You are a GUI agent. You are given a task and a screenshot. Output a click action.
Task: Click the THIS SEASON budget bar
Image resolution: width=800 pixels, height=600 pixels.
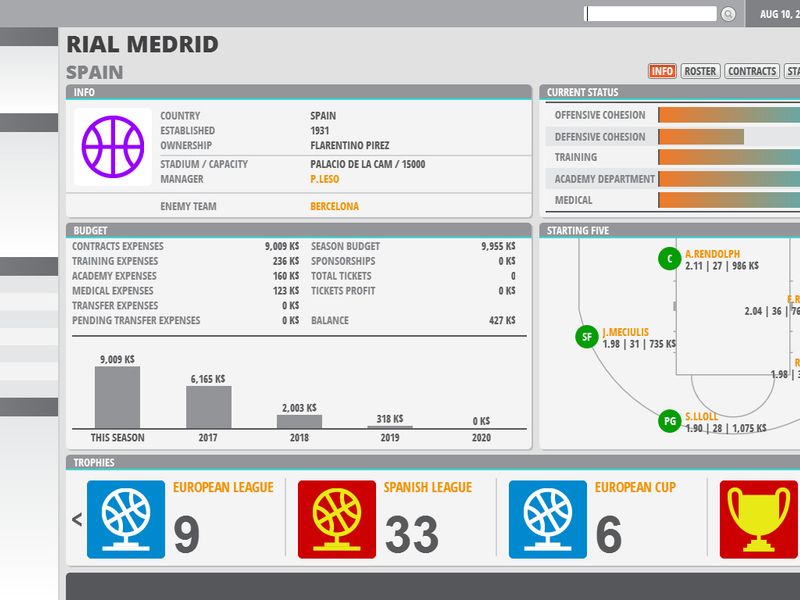coord(117,397)
